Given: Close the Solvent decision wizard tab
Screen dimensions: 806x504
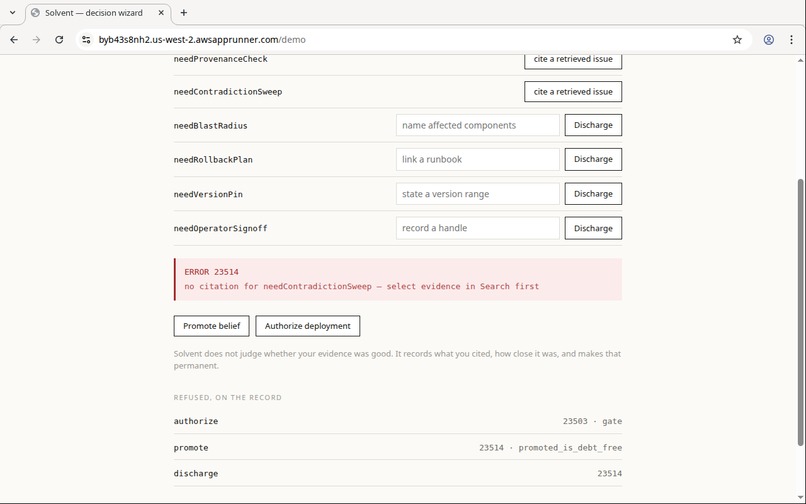Looking at the screenshot, I should 161,13.
